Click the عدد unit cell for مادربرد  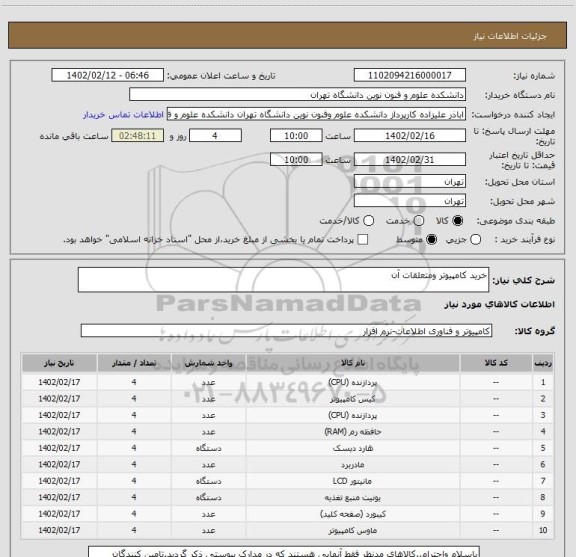[x=208, y=465]
